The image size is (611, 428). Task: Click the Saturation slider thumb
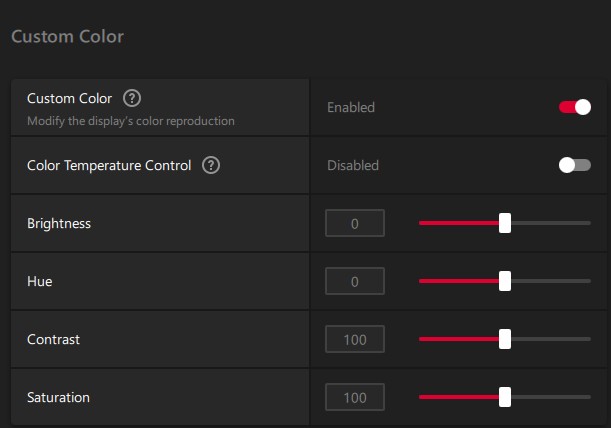coord(505,397)
